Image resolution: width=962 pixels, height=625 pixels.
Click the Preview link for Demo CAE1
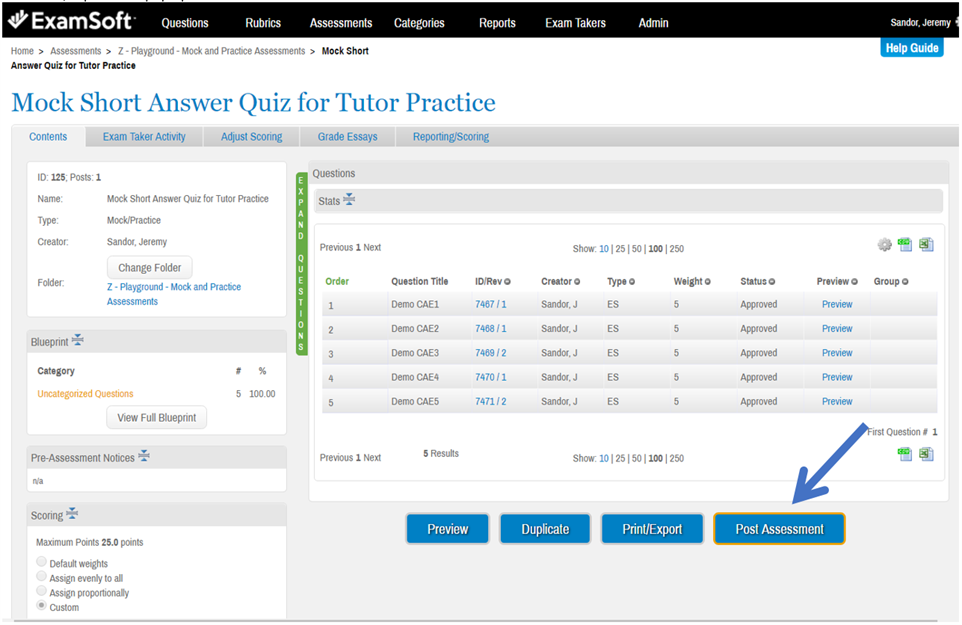tap(837, 304)
